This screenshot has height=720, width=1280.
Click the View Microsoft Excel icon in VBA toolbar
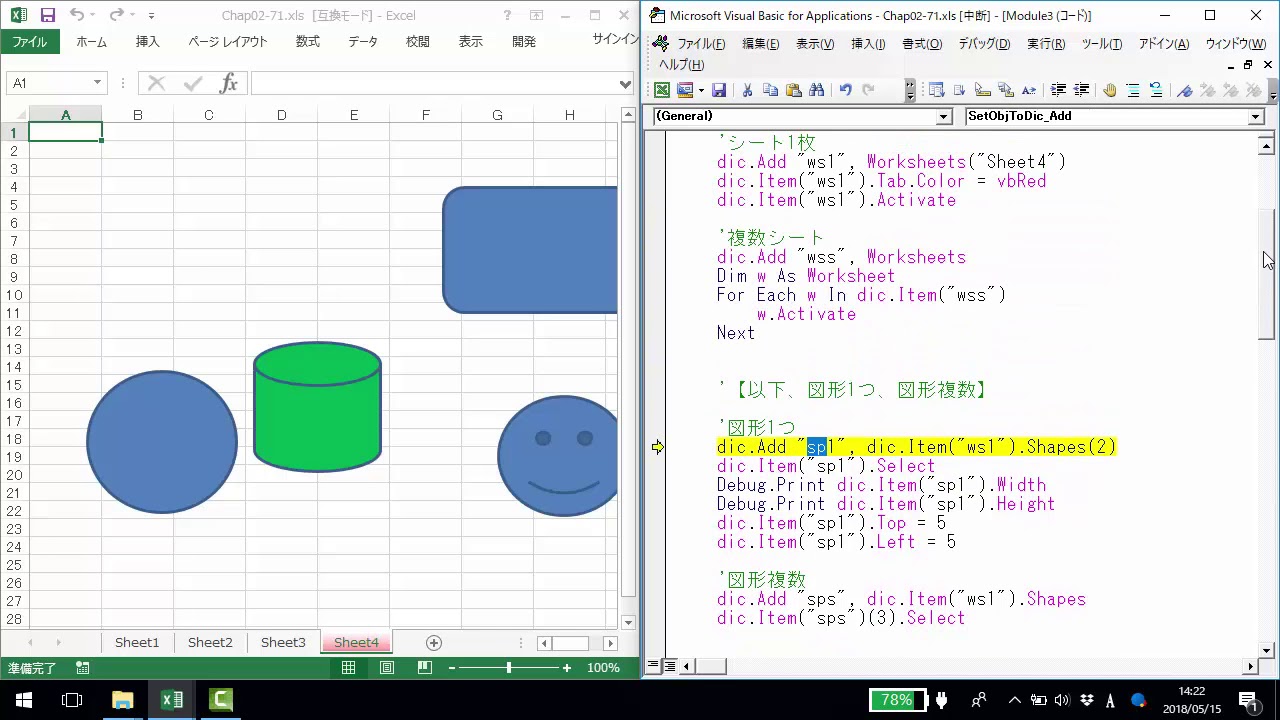pyautogui.click(x=662, y=90)
